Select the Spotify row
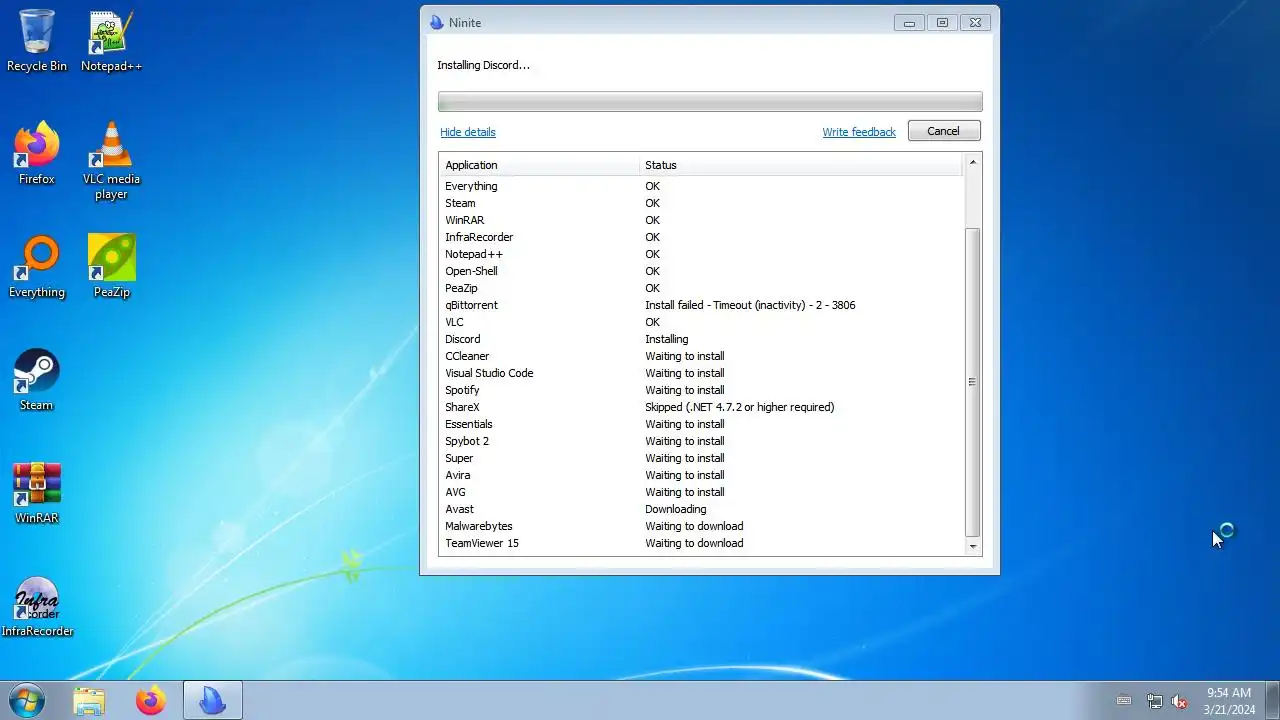This screenshot has height=720, width=1280. [x=701, y=390]
